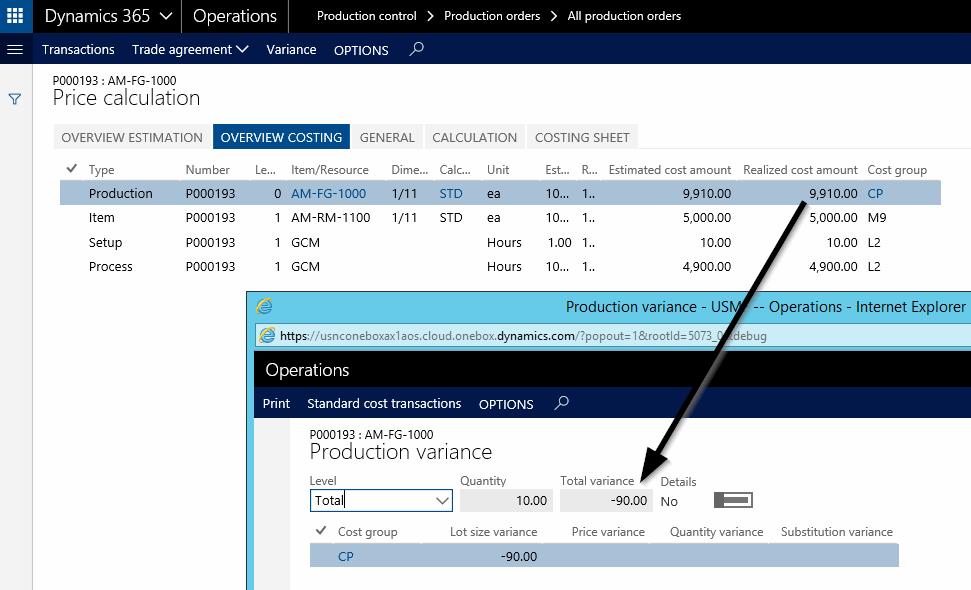Click the Total variance field
Image resolution: width=971 pixels, height=590 pixels.
tap(607, 500)
